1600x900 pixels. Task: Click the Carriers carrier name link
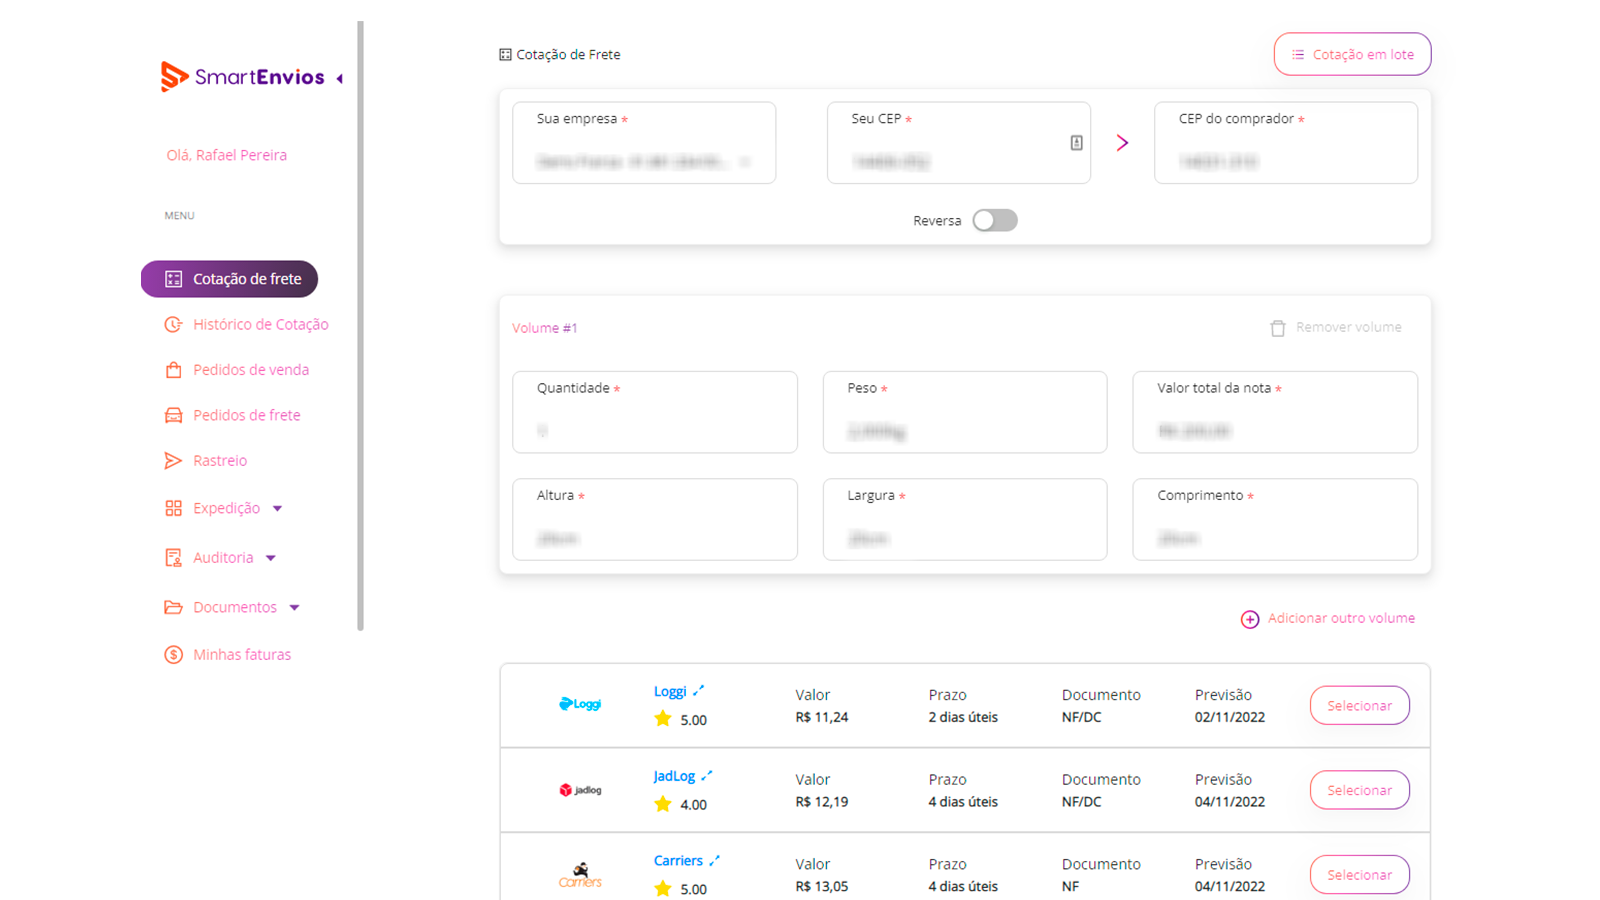coord(678,861)
